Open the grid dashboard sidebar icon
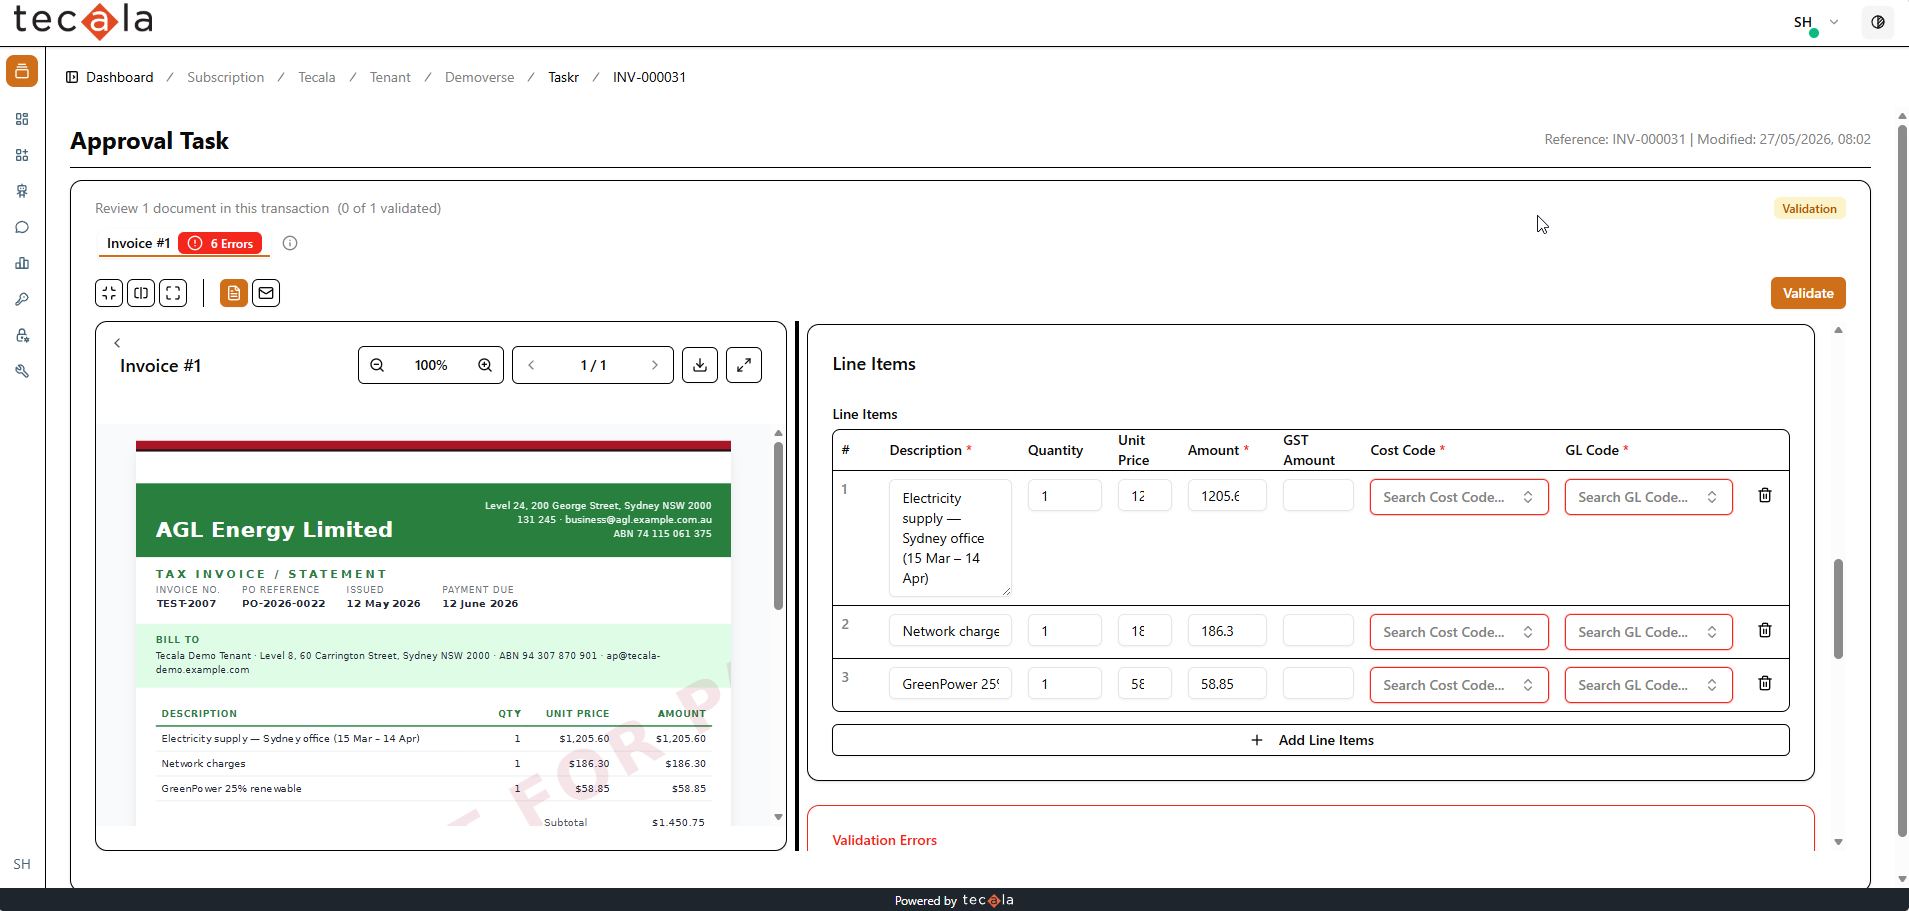The height and width of the screenshot is (911, 1909). pos(22,119)
